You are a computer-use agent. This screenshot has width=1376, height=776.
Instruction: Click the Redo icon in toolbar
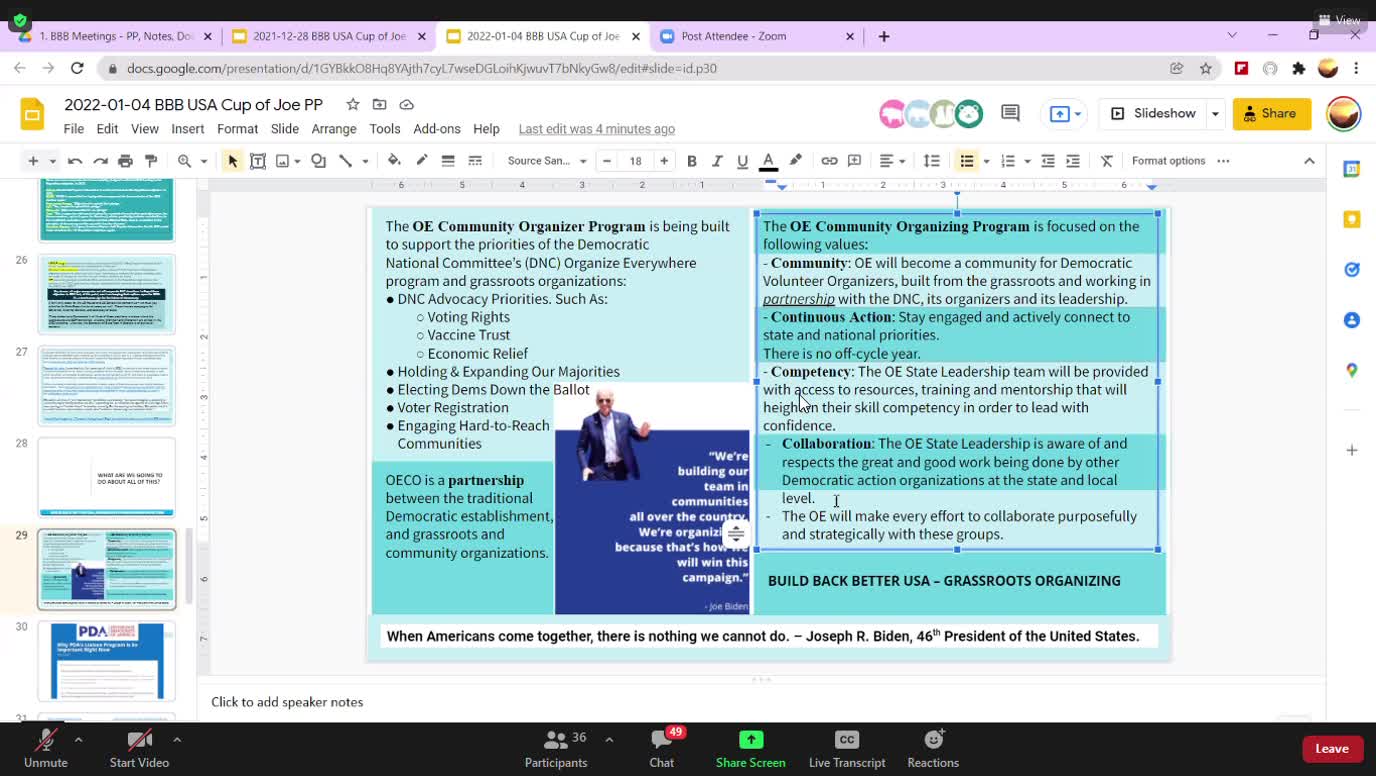(x=100, y=161)
